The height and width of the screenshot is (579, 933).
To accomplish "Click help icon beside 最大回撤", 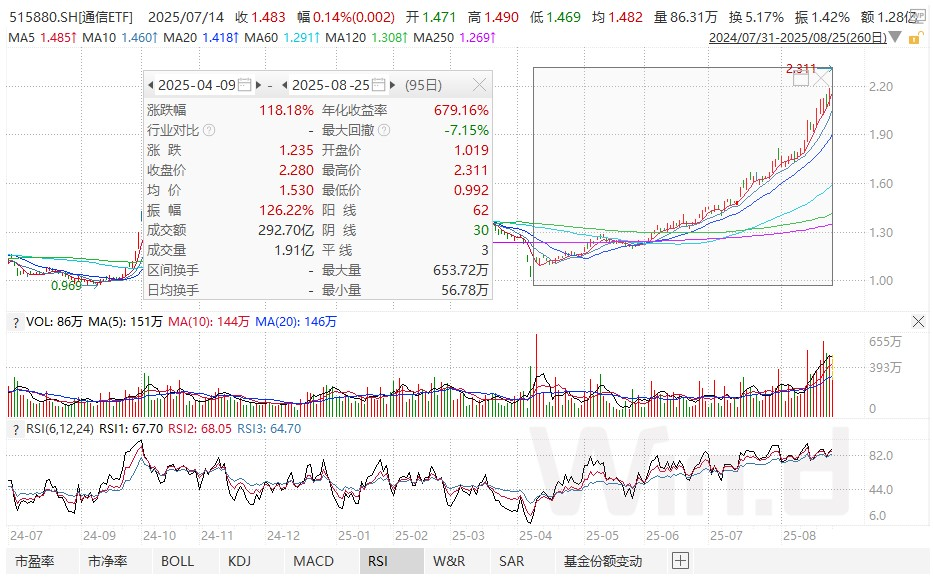I will 384,130.
